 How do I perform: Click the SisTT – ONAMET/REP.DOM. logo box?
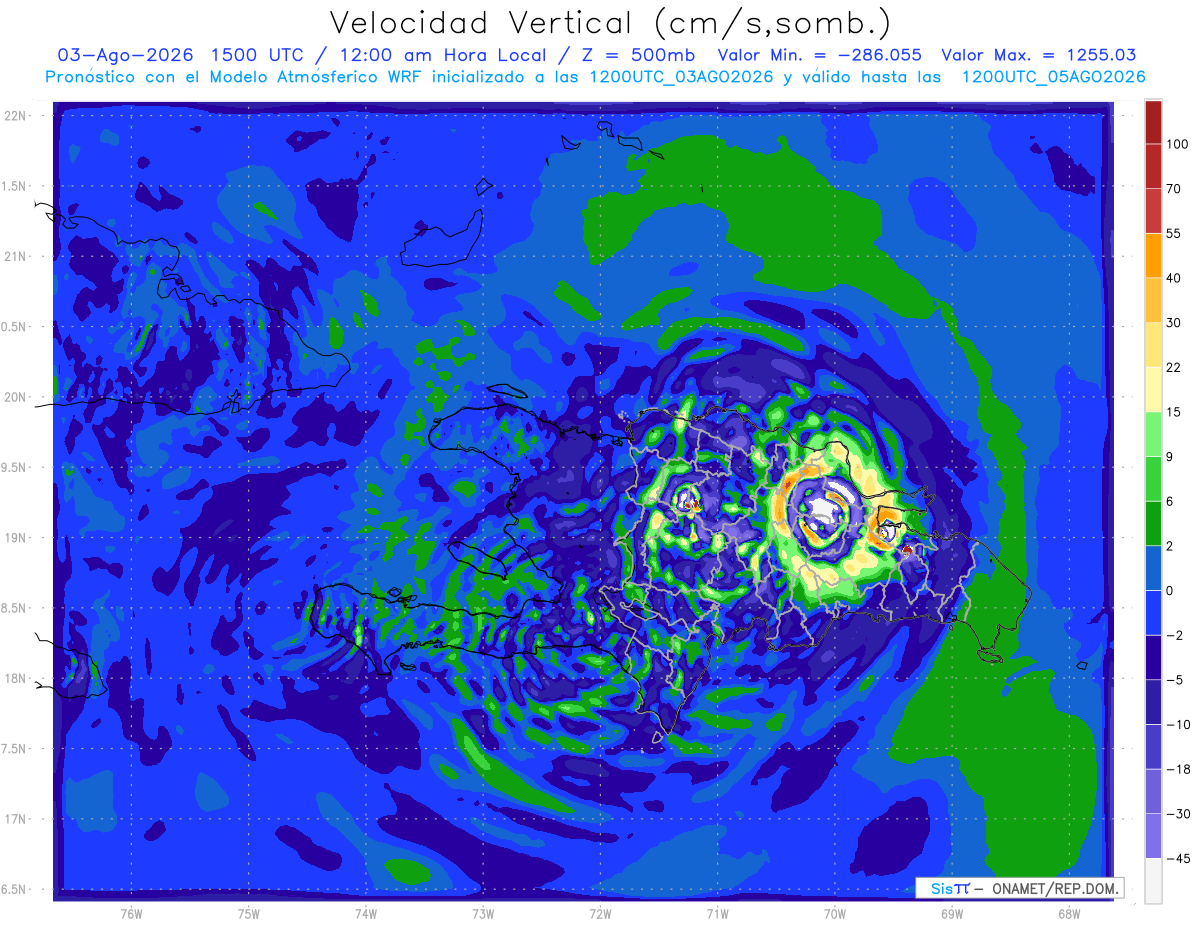[x=1020, y=887]
